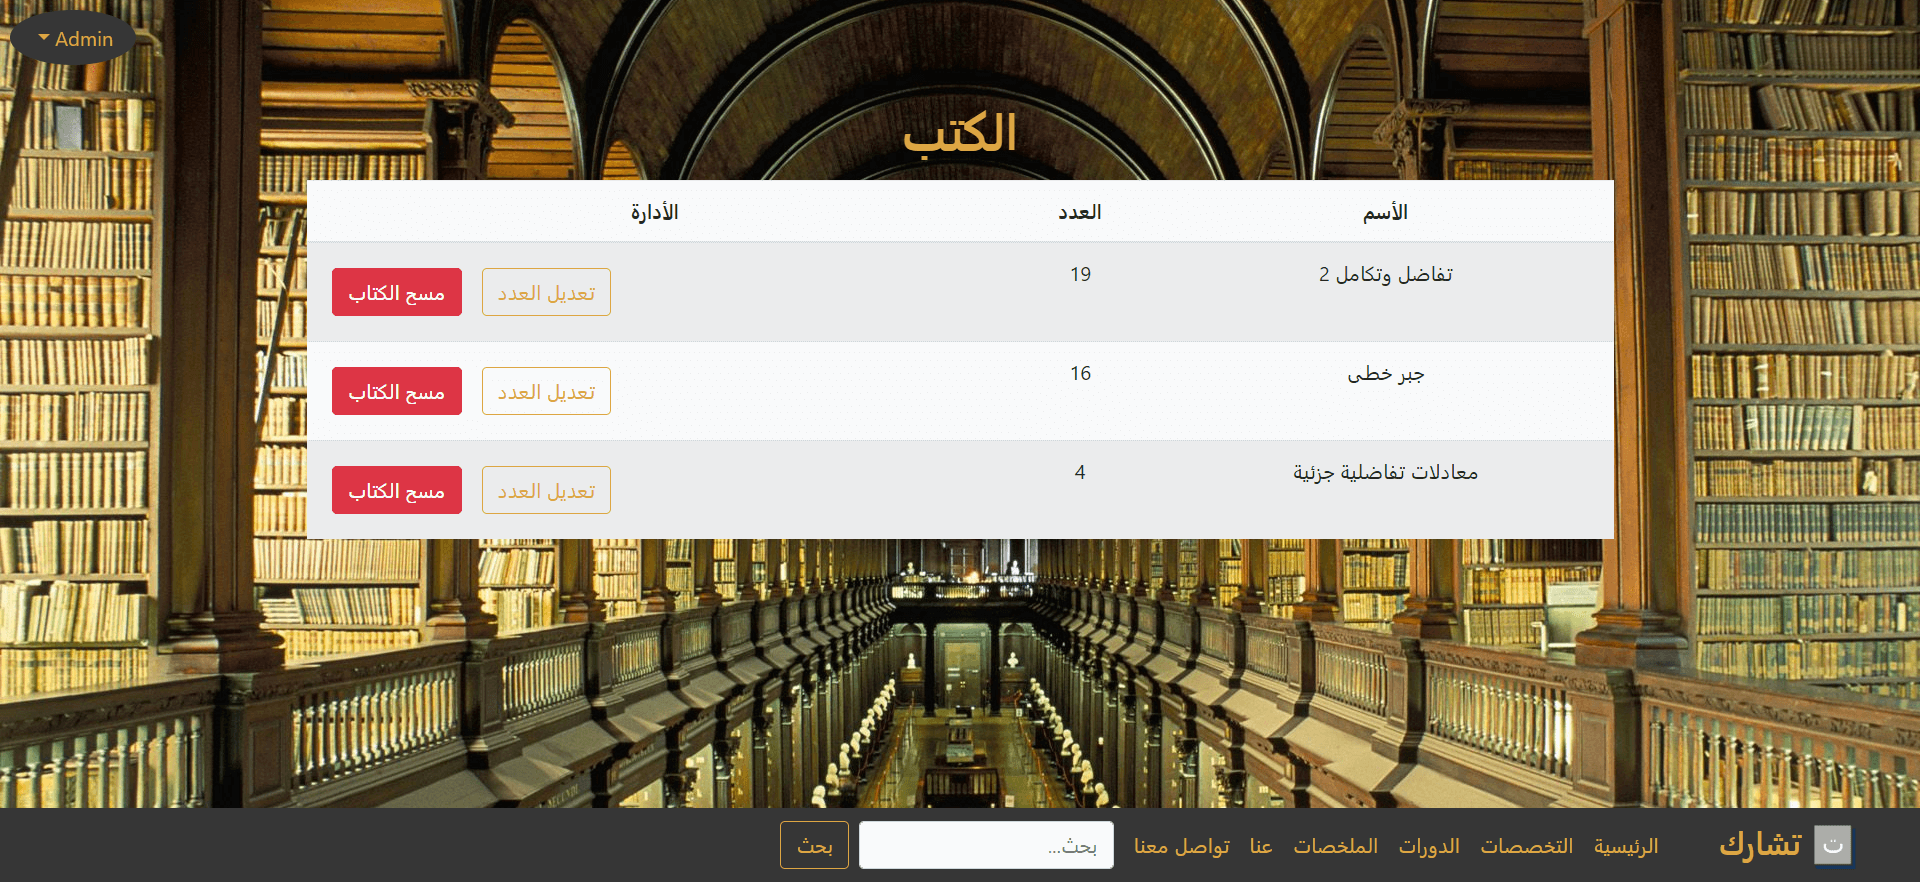Open the التخصصات navigation link
This screenshot has height=882, width=1920.
(1526, 846)
